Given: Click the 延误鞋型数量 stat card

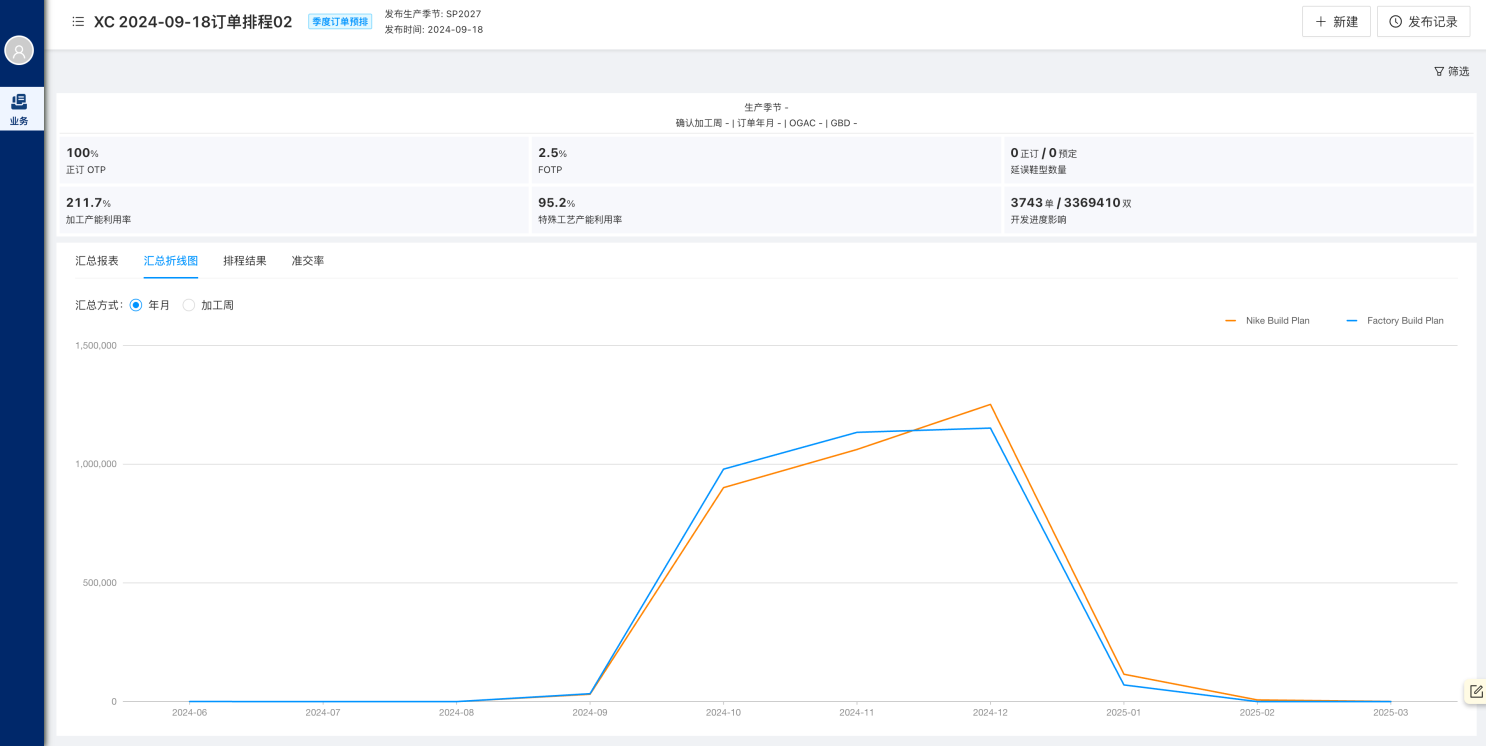Looking at the screenshot, I should (x=1238, y=160).
